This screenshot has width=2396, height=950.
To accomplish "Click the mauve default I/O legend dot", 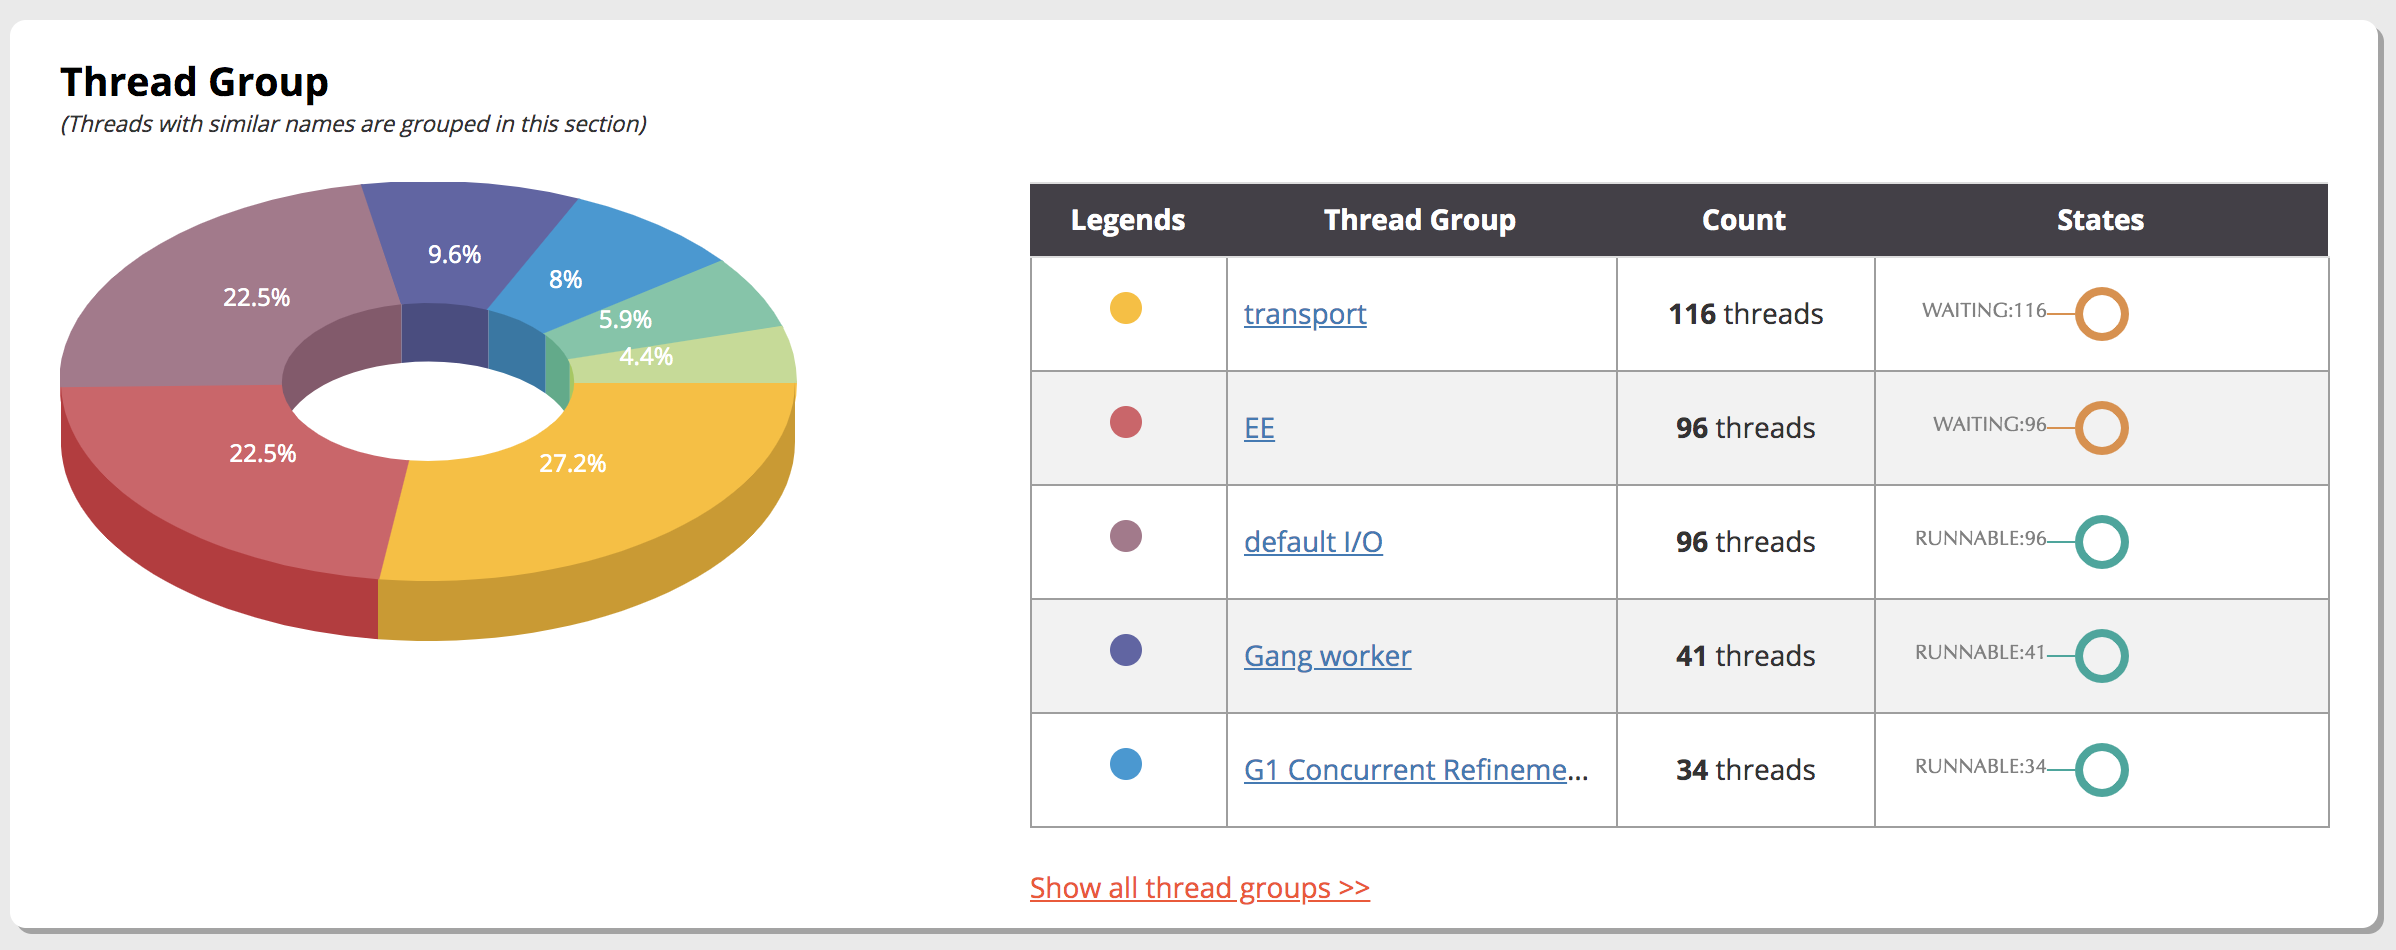I will pos(1126,536).
